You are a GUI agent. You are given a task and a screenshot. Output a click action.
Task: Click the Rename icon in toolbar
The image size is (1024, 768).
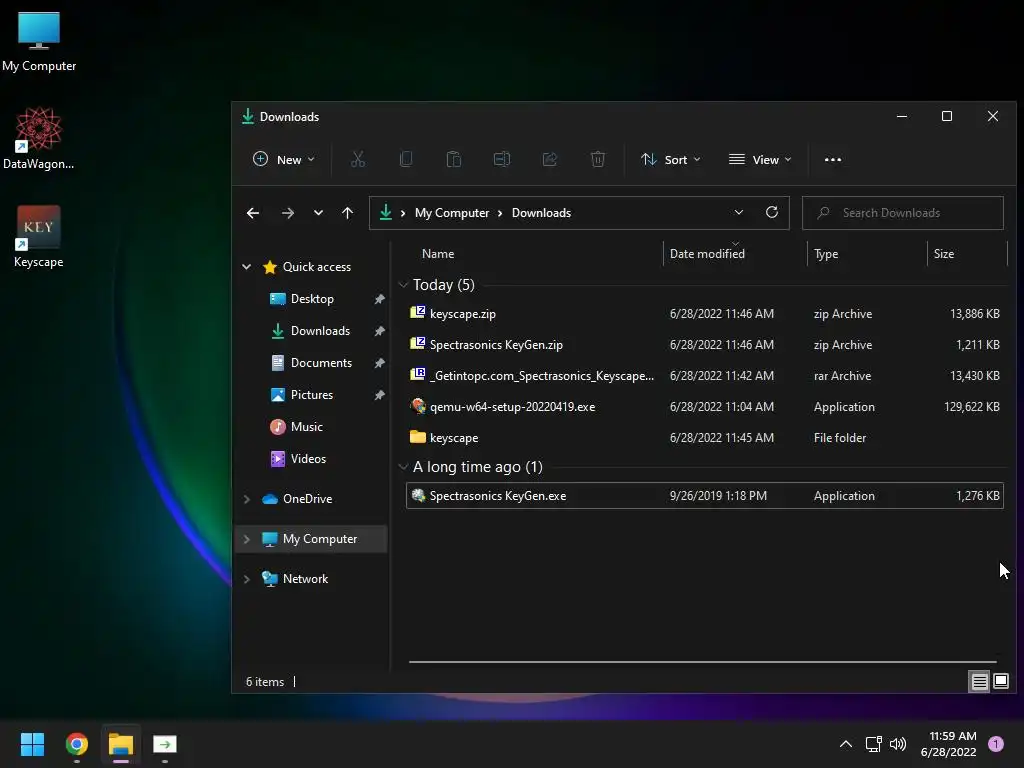tap(502, 159)
